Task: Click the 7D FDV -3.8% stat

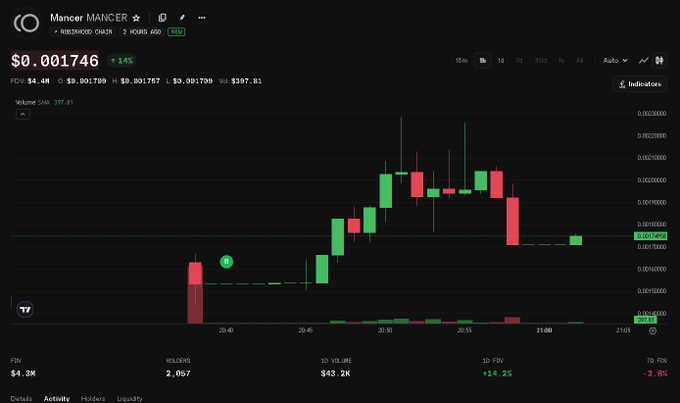Action: coord(655,367)
